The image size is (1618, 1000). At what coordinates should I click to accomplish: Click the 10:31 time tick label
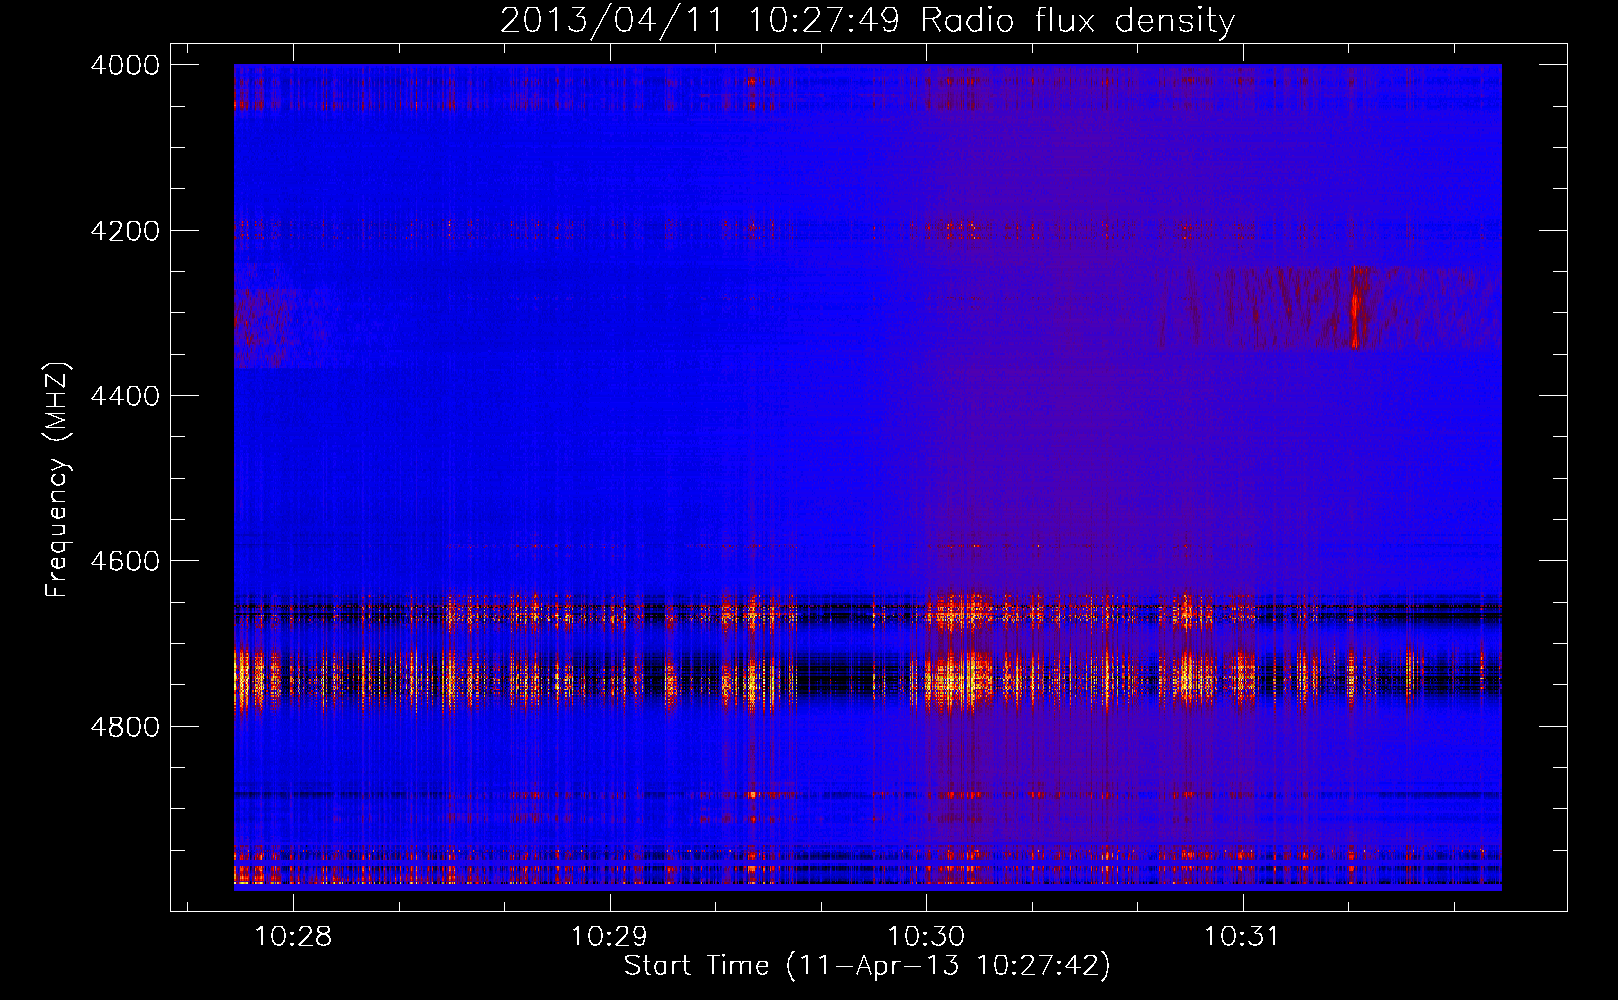click(x=1242, y=936)
